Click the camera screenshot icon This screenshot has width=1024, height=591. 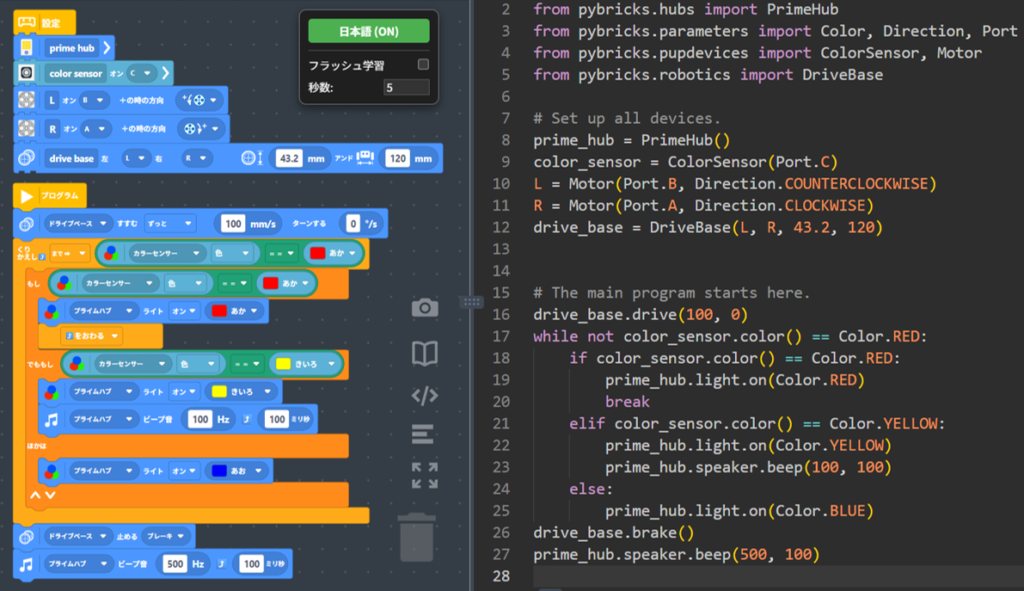[x=425, y=309]
